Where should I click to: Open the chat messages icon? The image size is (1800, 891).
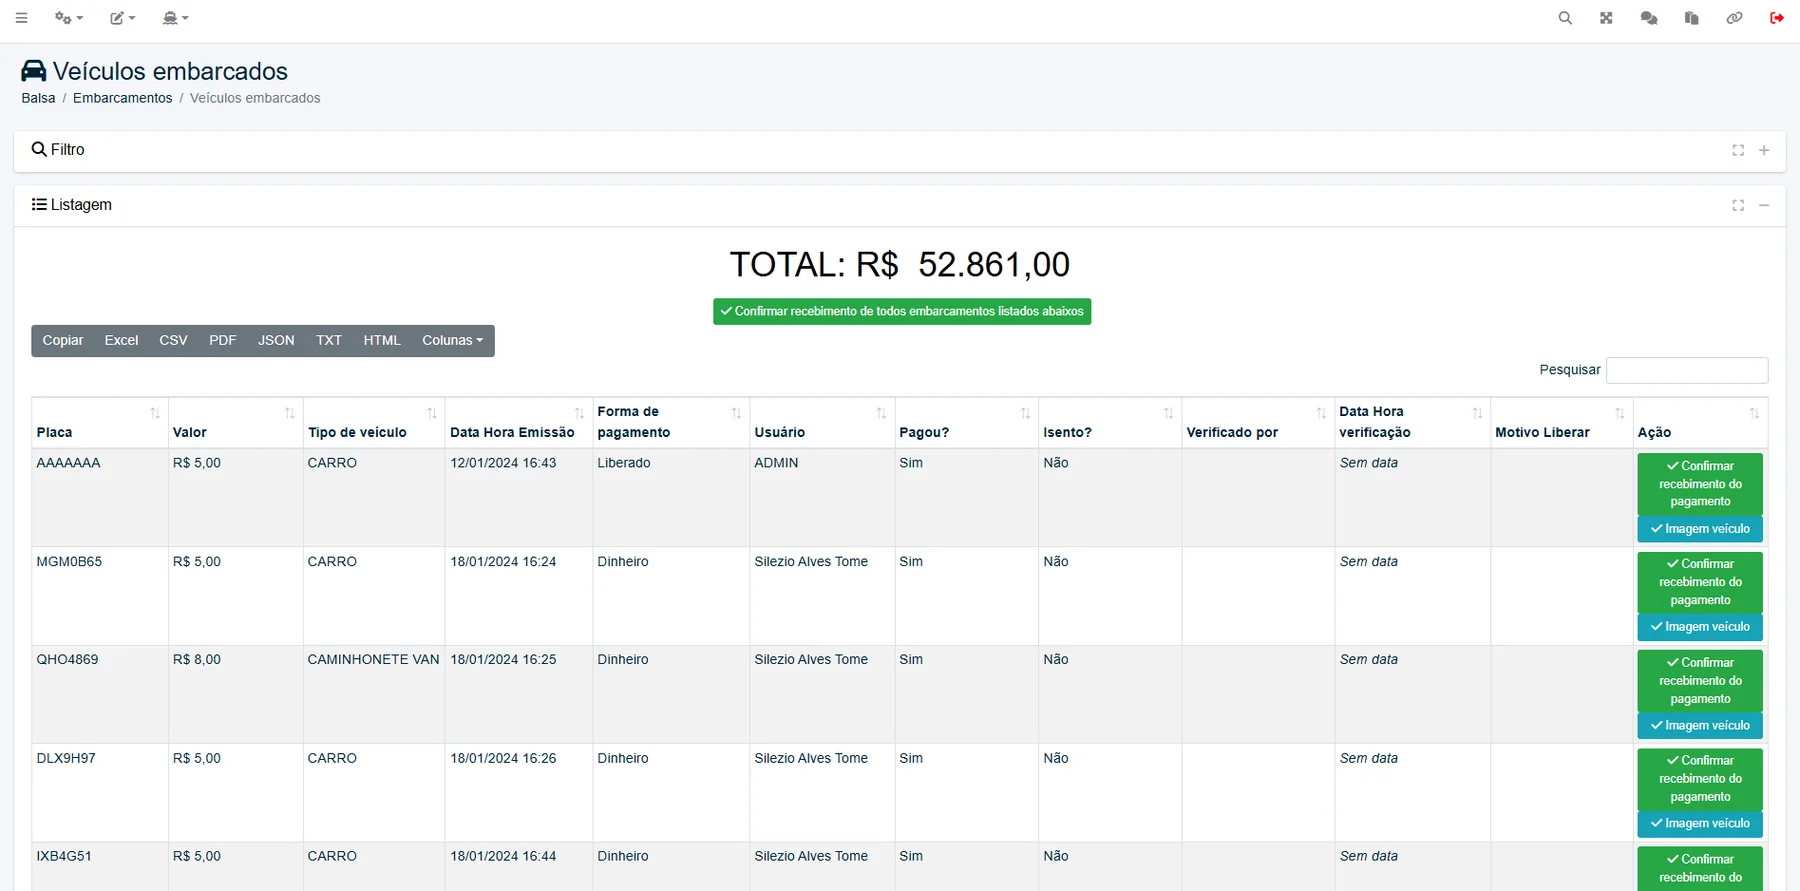point(1649,18)
